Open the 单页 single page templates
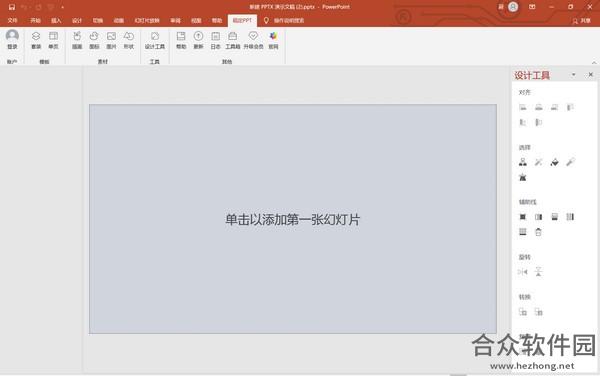The image size is (600, 376). click(53, 40)
